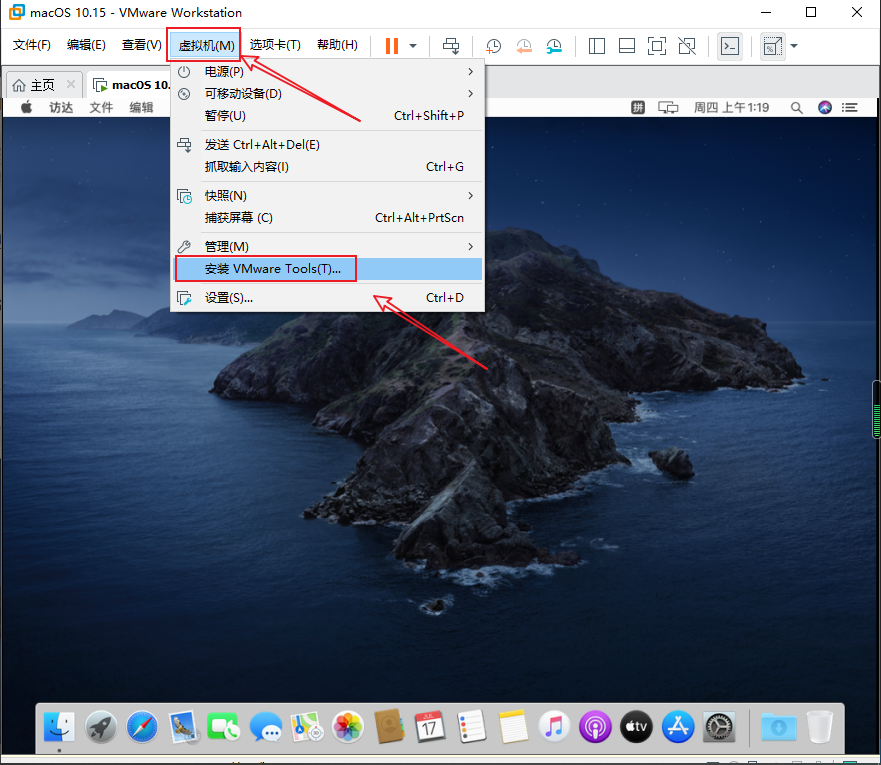Open Contacts book icon in the Dock
881x765 pixels.
(x=389, y=726)
